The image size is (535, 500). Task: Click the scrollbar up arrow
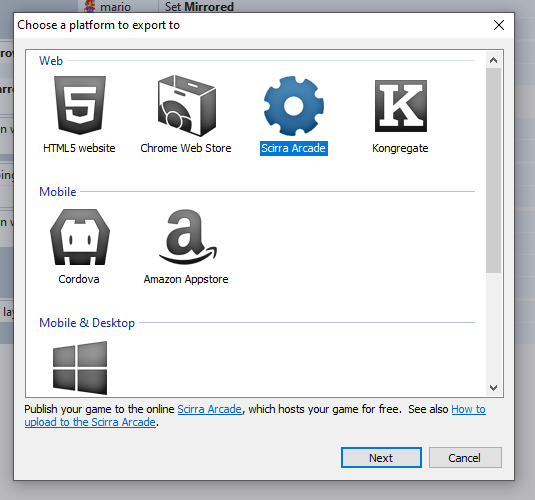pos(493,60)
